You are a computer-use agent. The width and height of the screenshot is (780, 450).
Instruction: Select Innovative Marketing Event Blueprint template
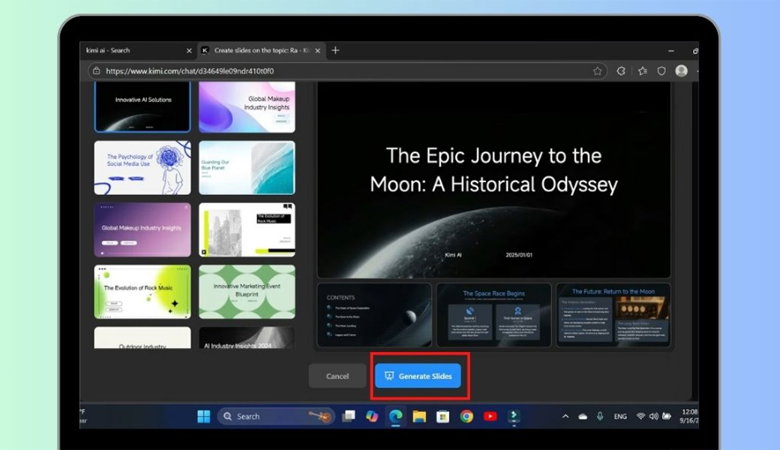[247, 291]
